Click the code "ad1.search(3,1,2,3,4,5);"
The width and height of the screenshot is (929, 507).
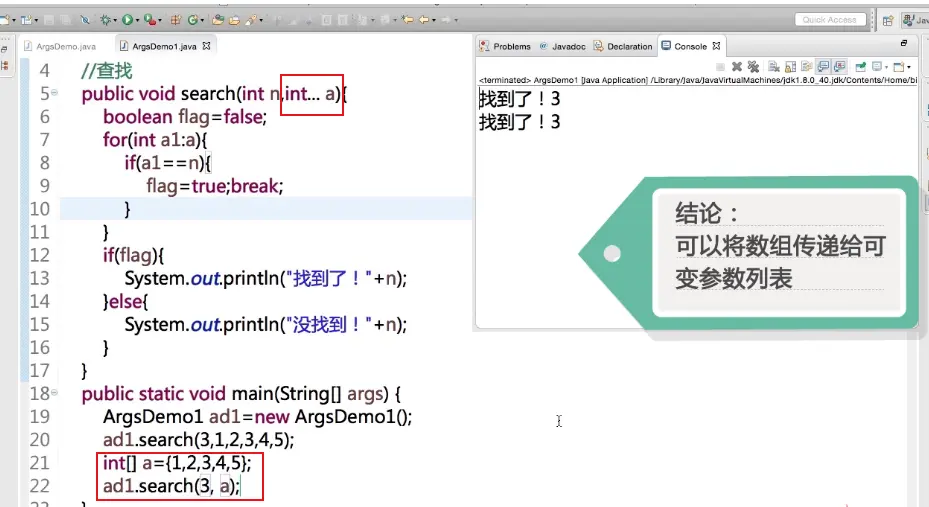coord(198,439)
